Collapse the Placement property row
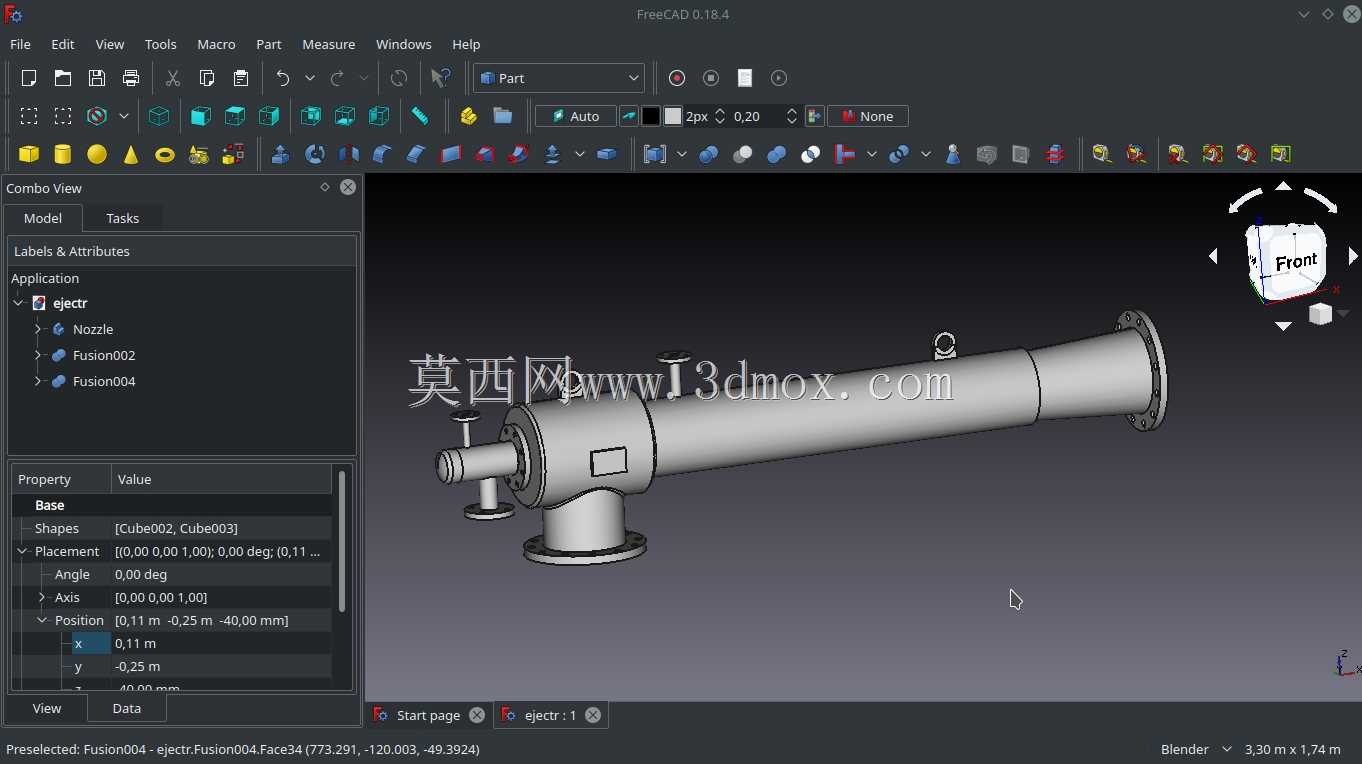Viewport: 1362px width, 764px height. 22,551
